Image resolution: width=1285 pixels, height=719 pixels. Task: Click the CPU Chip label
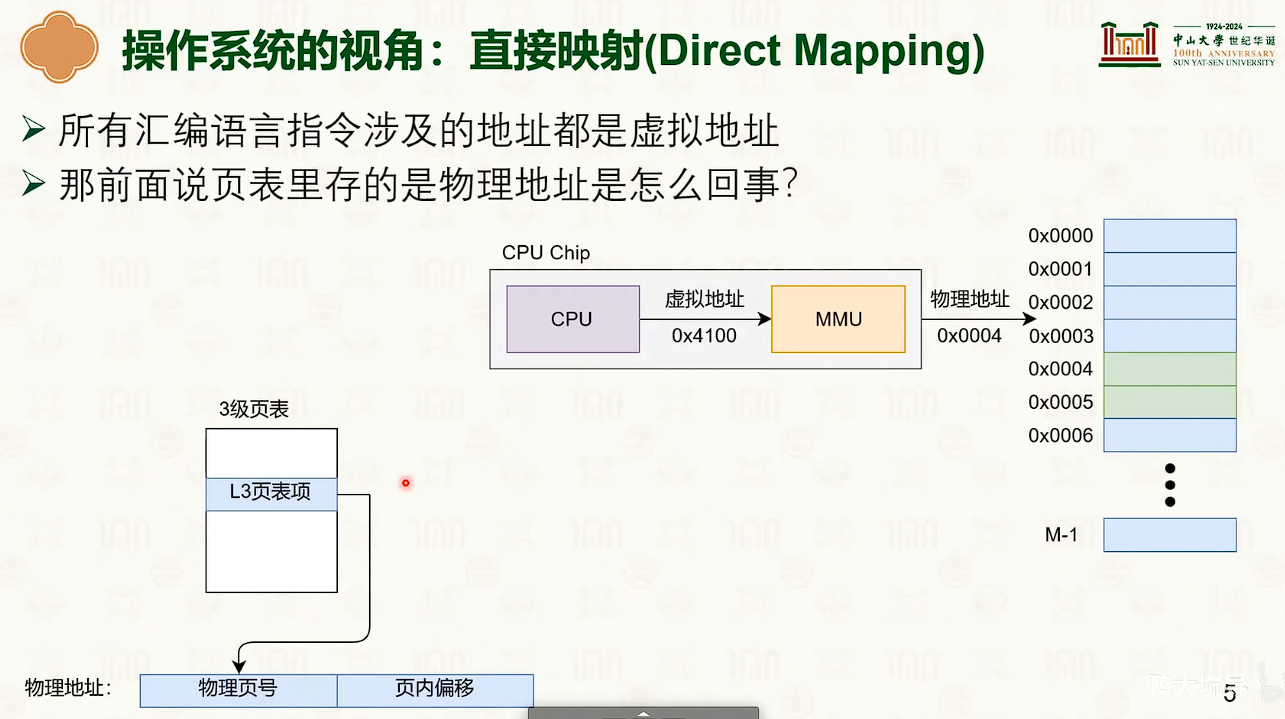point(546,253)
